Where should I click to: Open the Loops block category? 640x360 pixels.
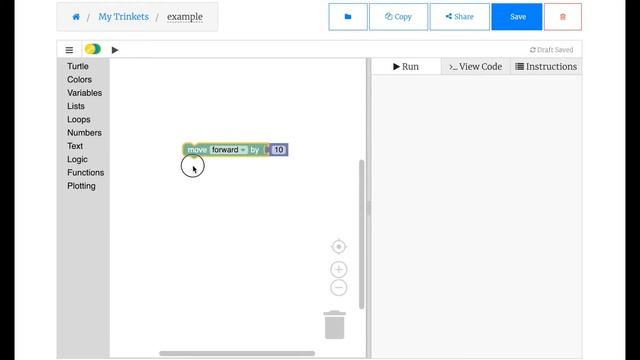point(79,120)
